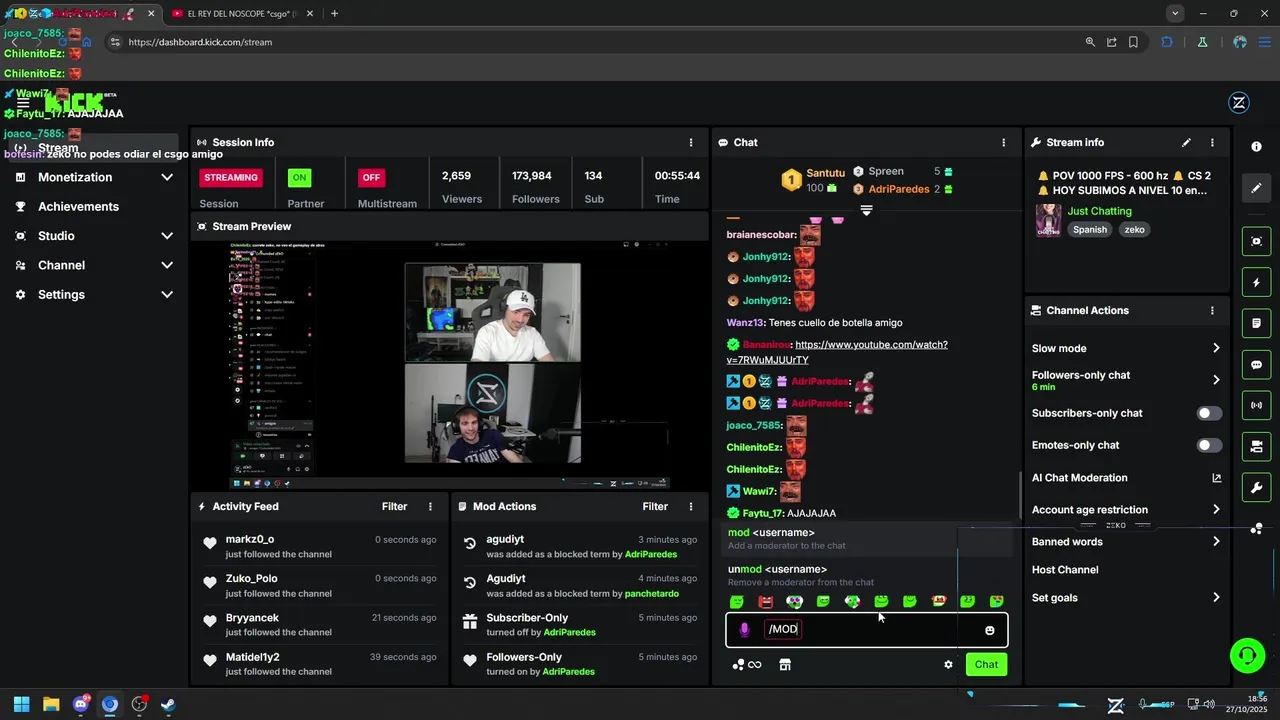Image resolution: width=1280 pixels, height=720 pixels.
Task: Click the Spanish stream tag
Action: (x=1090, y=230)
